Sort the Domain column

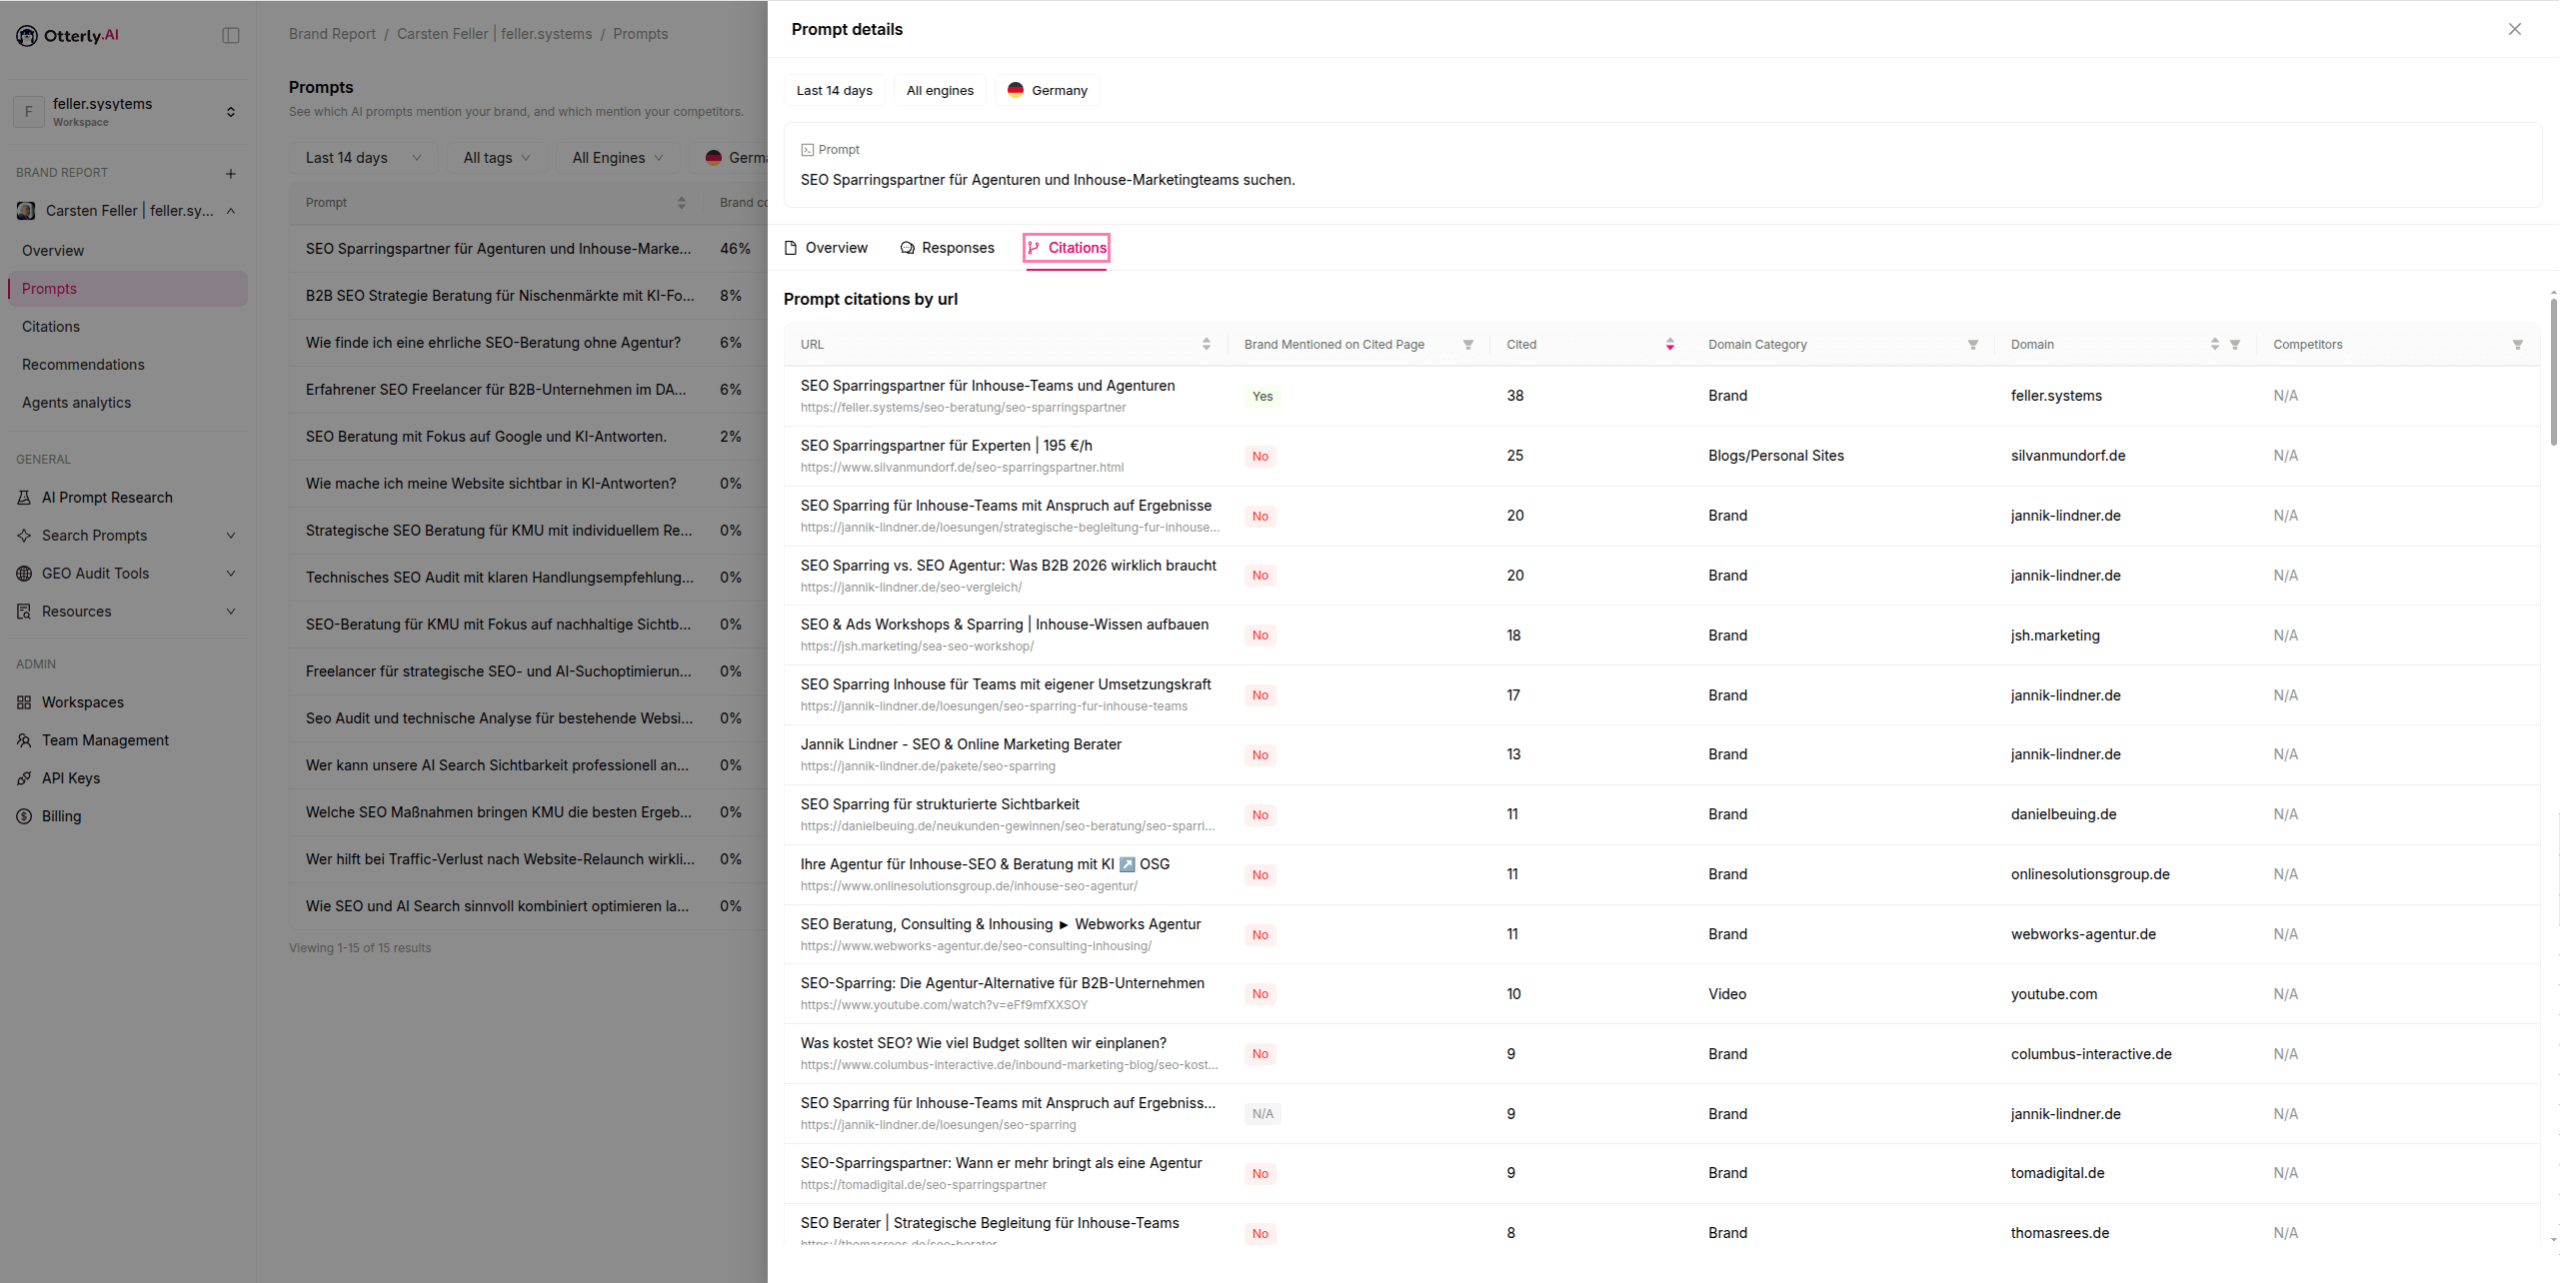click(x=2215, y=345)
